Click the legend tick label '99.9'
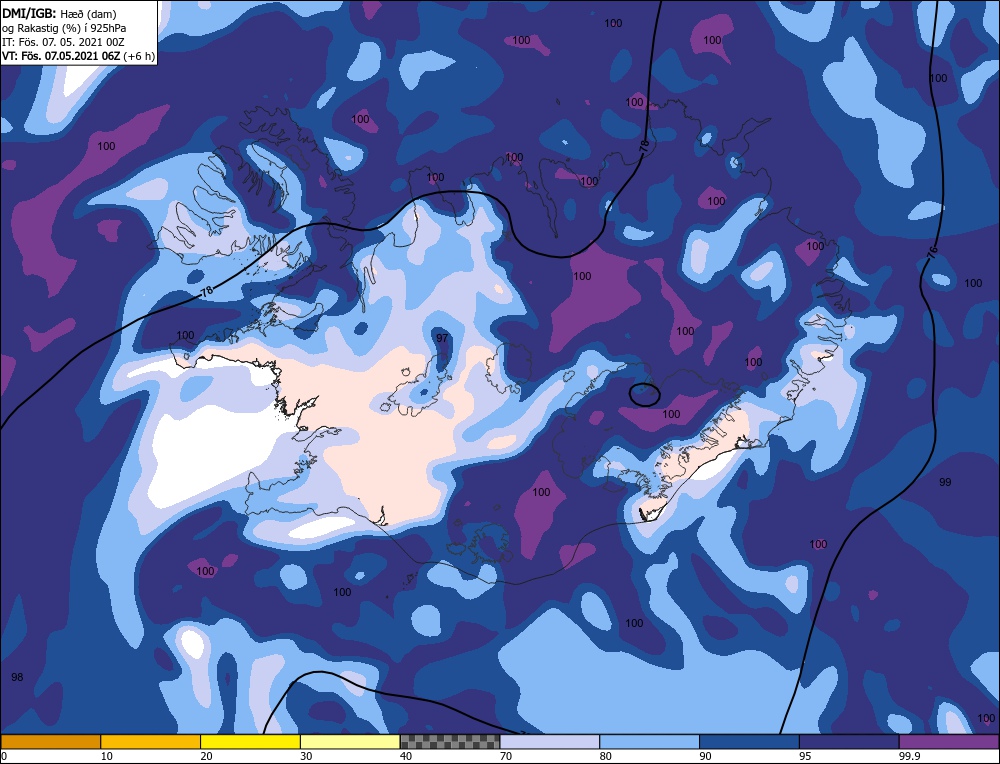This screenshot has width=1000, height=764. pyautogui.click(x=910, y=756)
